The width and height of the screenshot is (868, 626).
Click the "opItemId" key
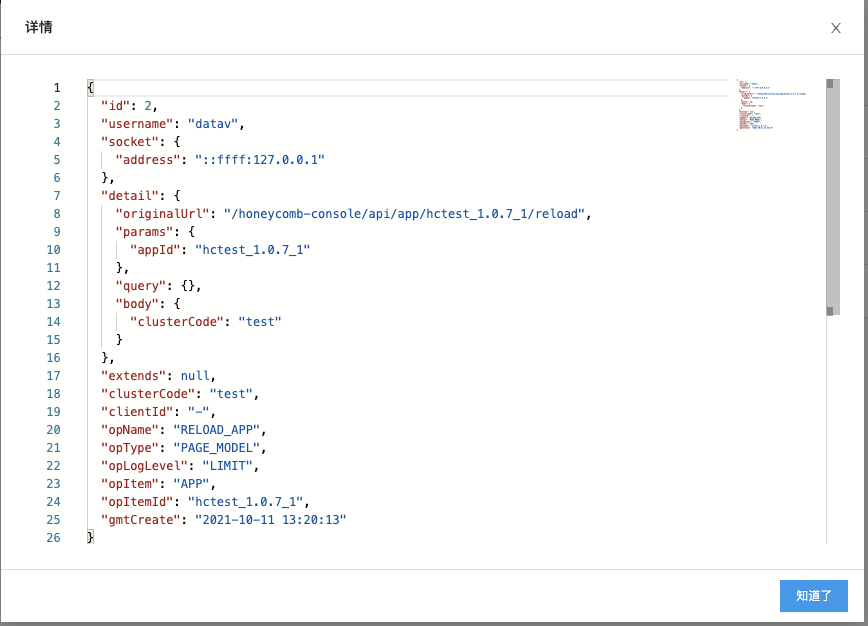tap(137, 501)
